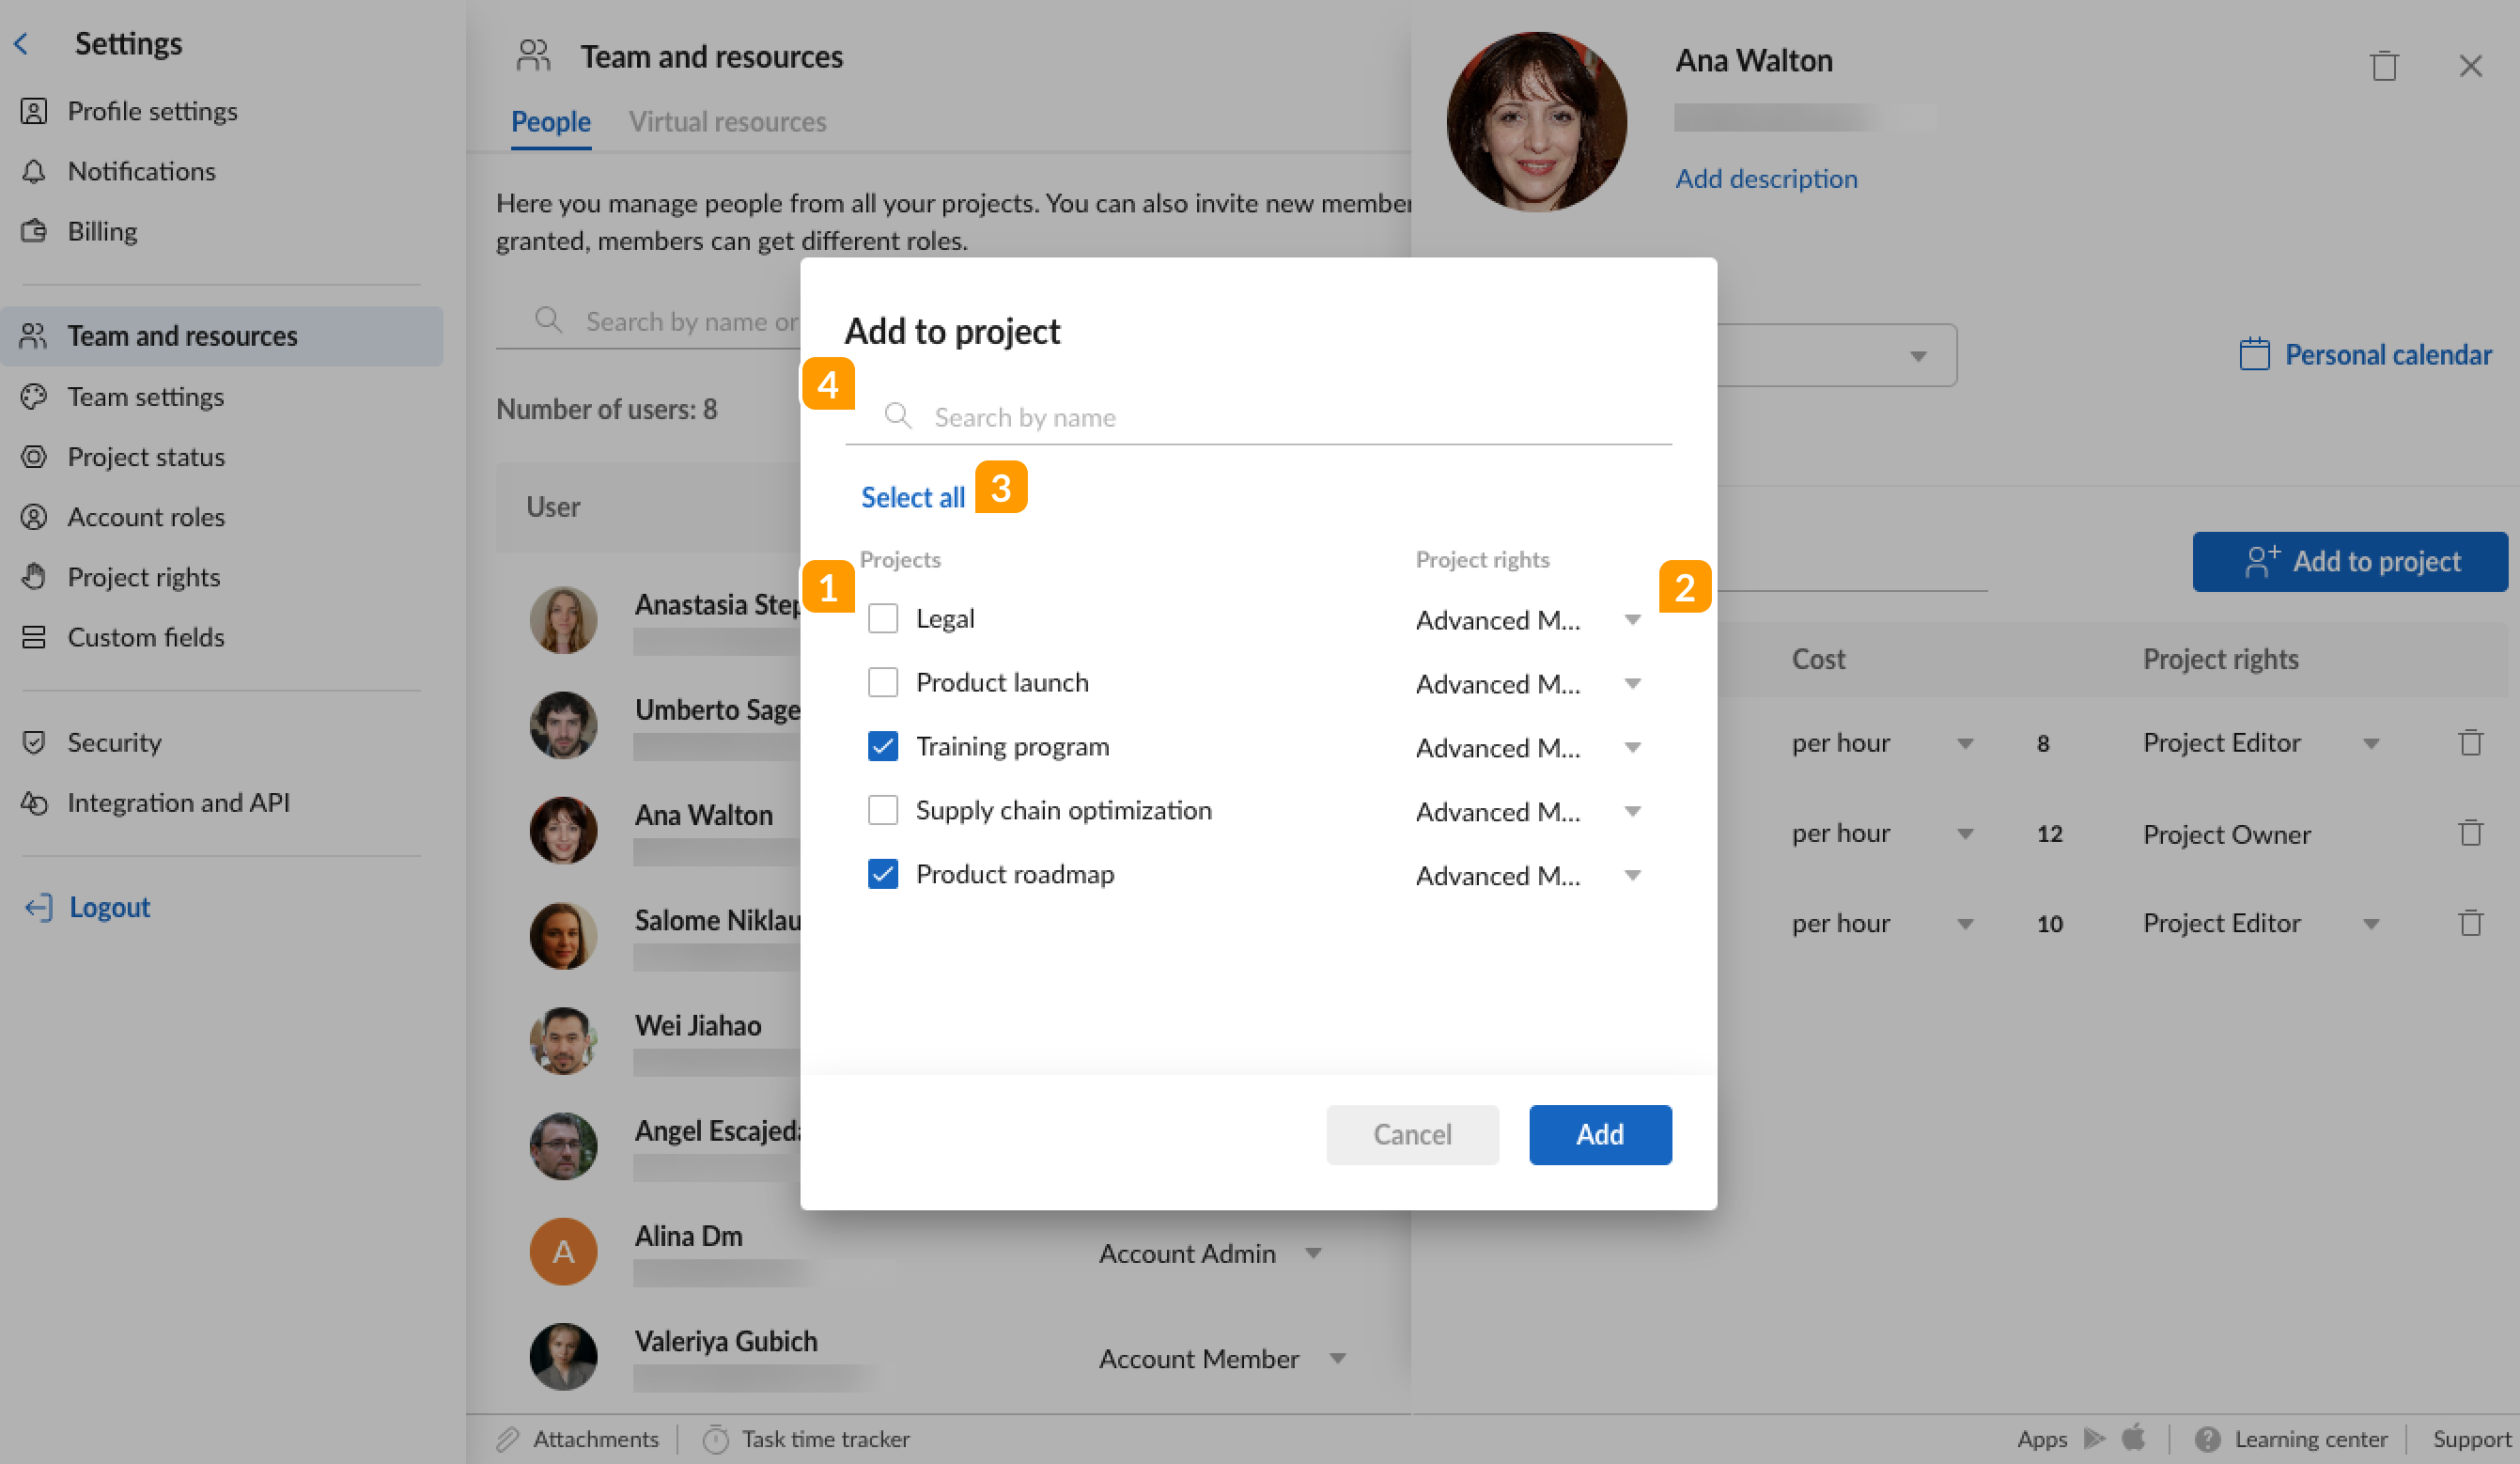2520x1464 pixels.
Task: Switch to the Virtual resources tab
Action: pyautogui.click(x=728, y=121)
